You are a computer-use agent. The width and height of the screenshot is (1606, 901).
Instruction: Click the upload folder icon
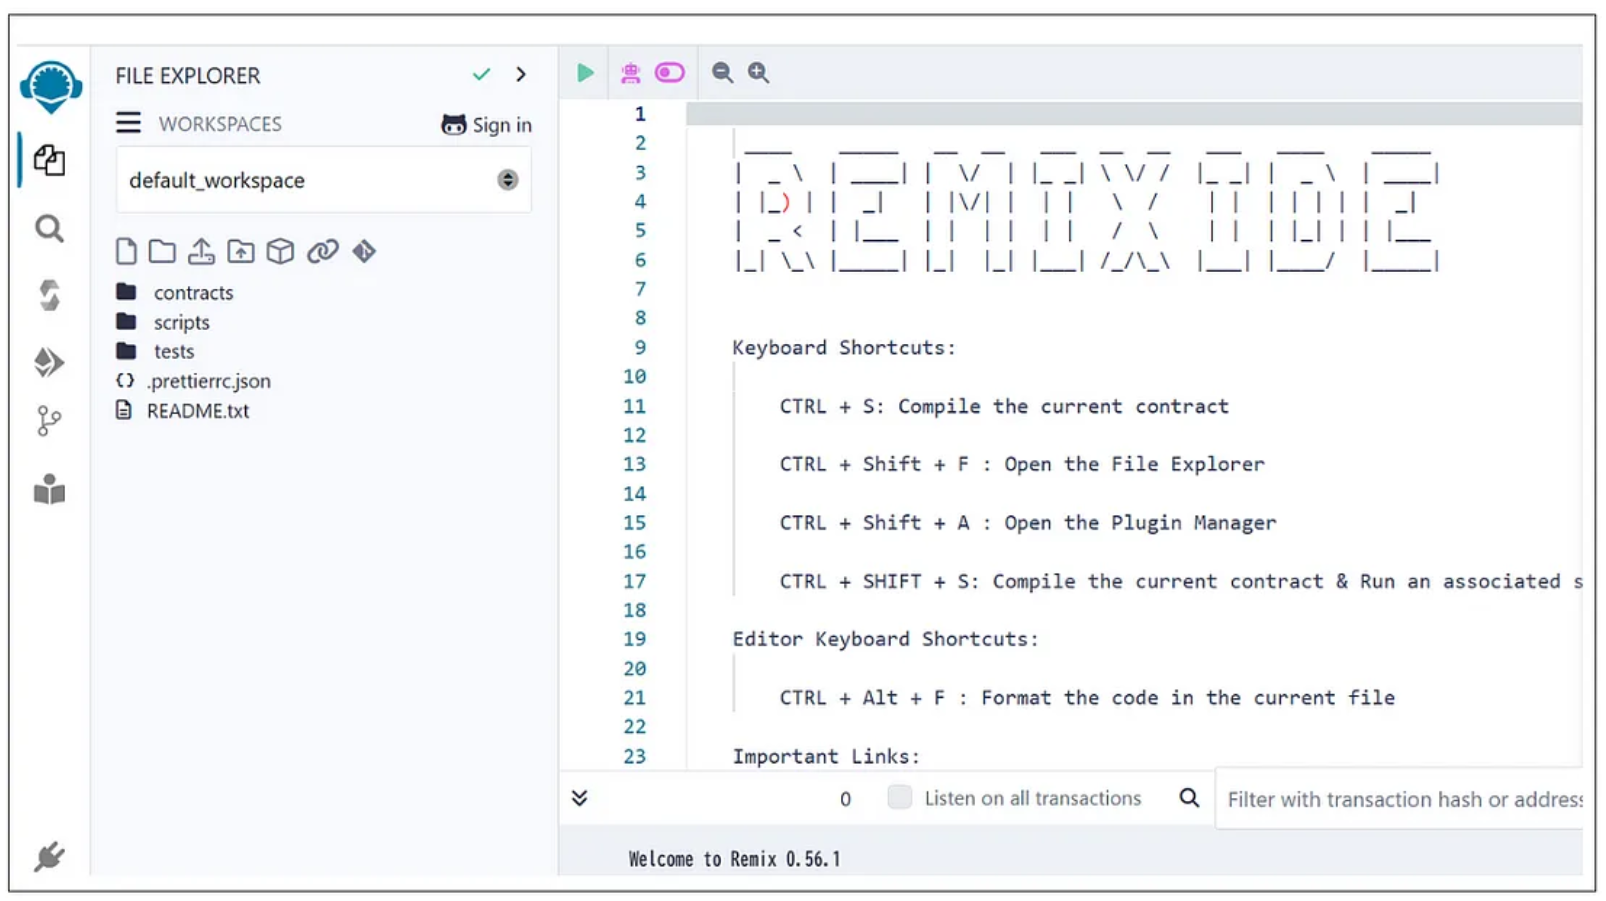pos(241,251)
